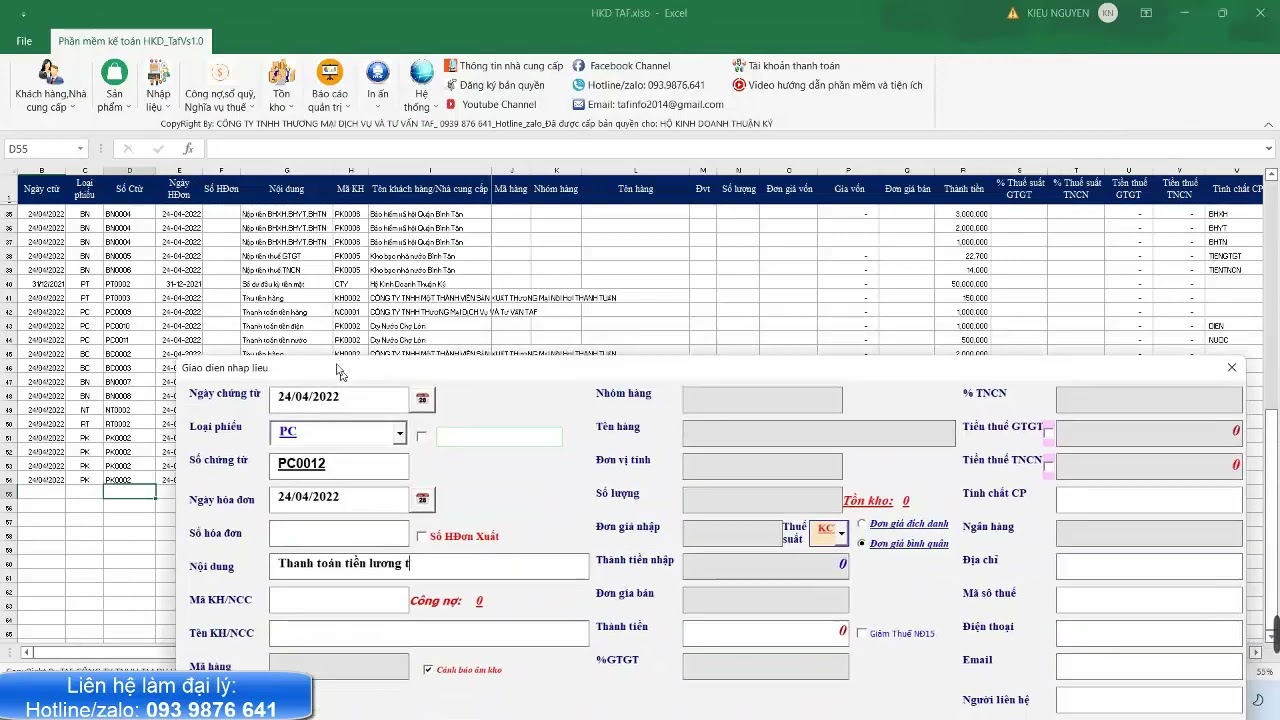Toggle the Cảnh báo âm kho checkbox
Viewport: 1280px width, 720px height.
click(428, 669)
